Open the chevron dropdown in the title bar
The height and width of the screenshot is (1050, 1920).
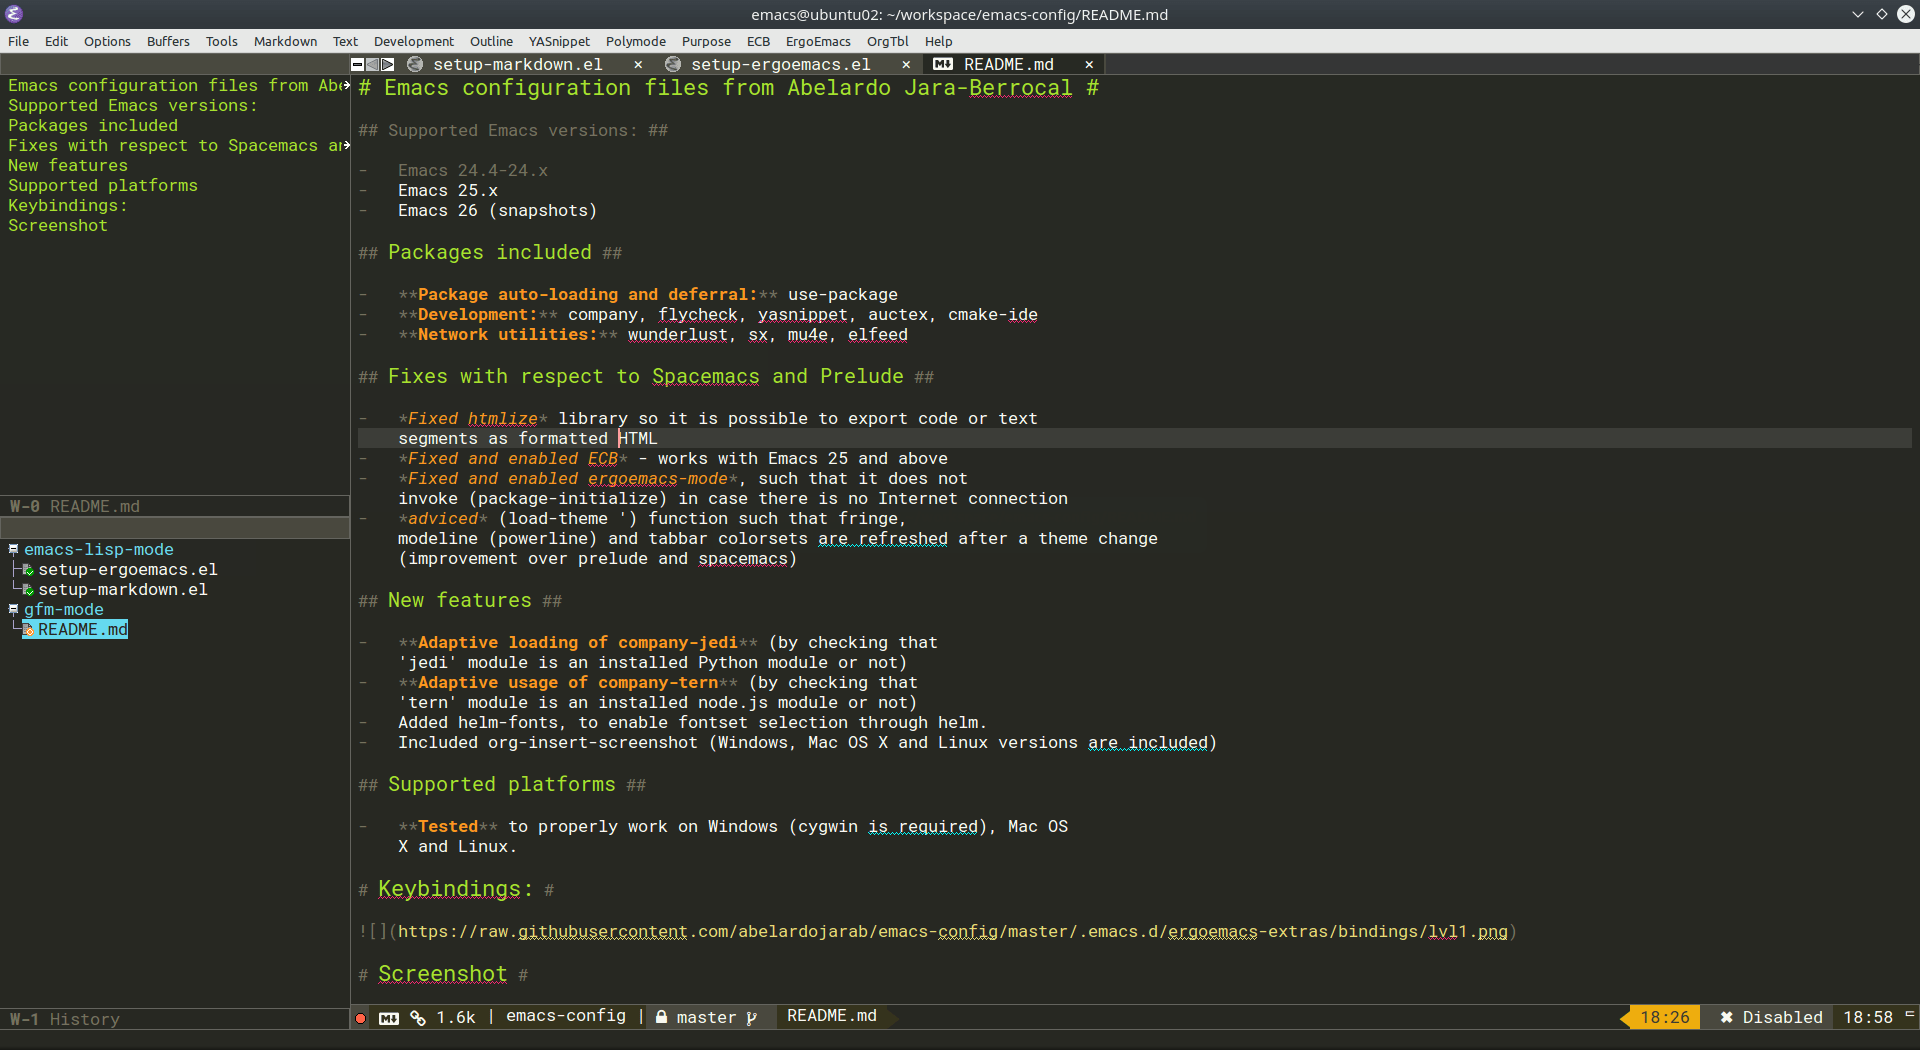[1857, 14]
